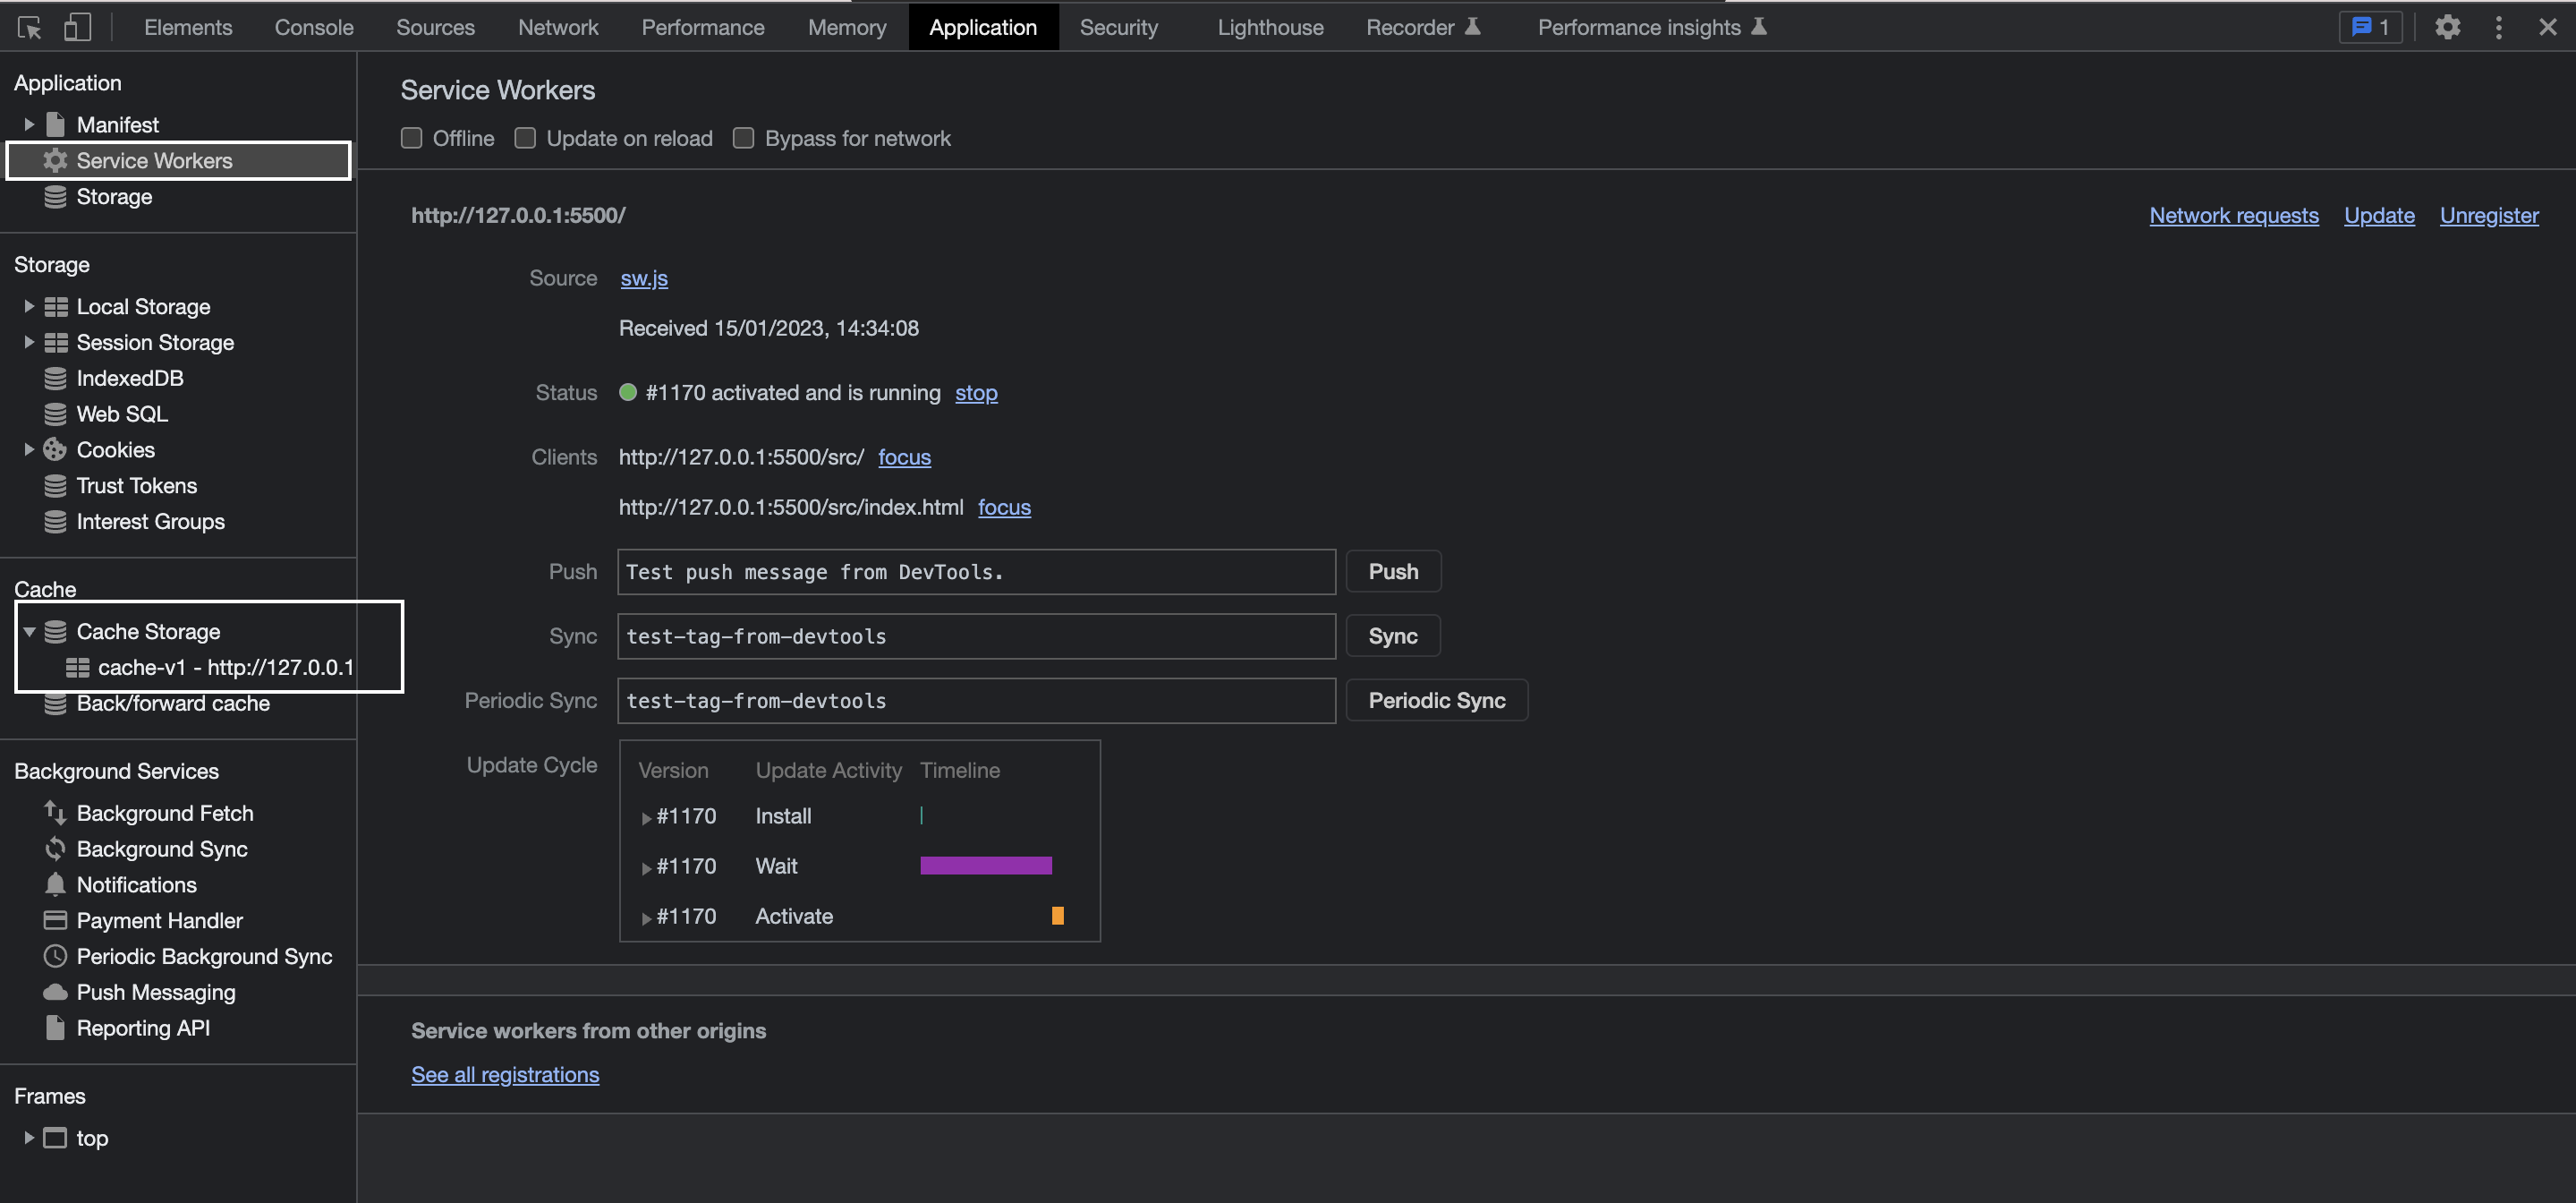2576x1203 pixels.
Task: Activate the inspect element picker icon
Action: [29, 27]
